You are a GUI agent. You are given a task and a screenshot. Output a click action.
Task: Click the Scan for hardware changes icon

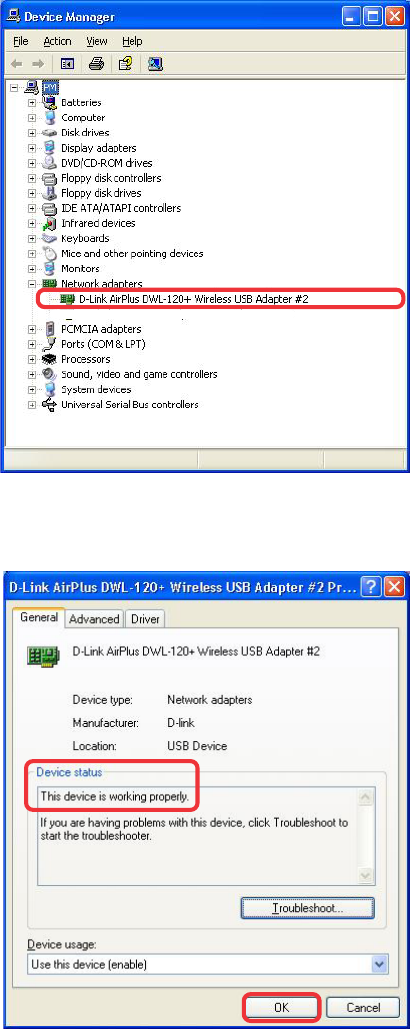[x=155, y=64]
